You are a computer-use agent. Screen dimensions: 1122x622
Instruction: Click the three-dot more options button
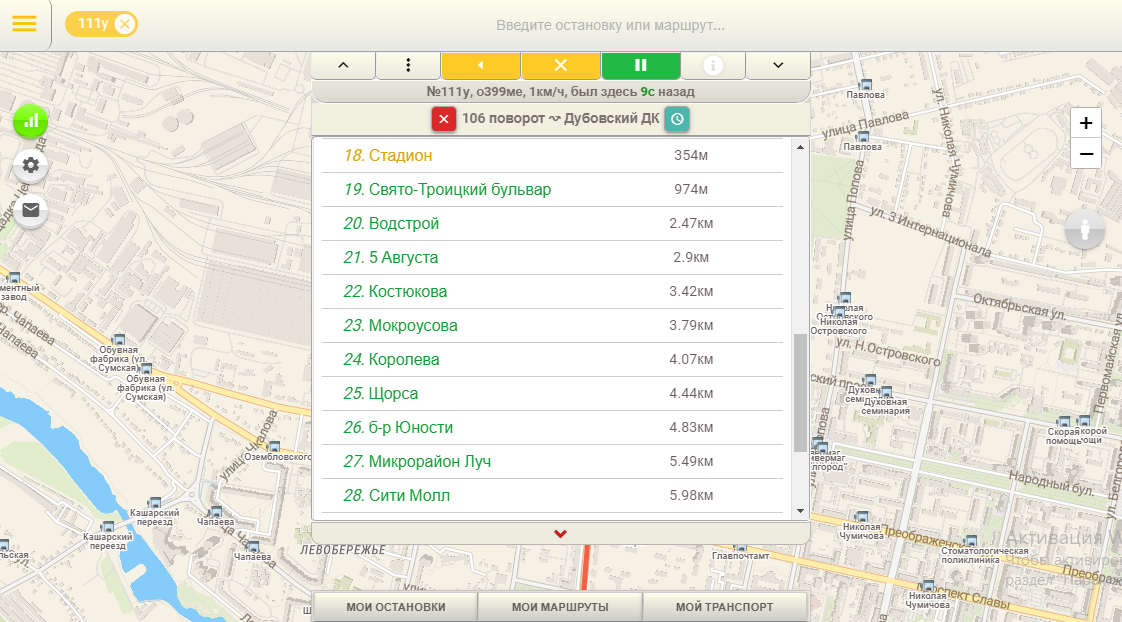click(408, 65)
